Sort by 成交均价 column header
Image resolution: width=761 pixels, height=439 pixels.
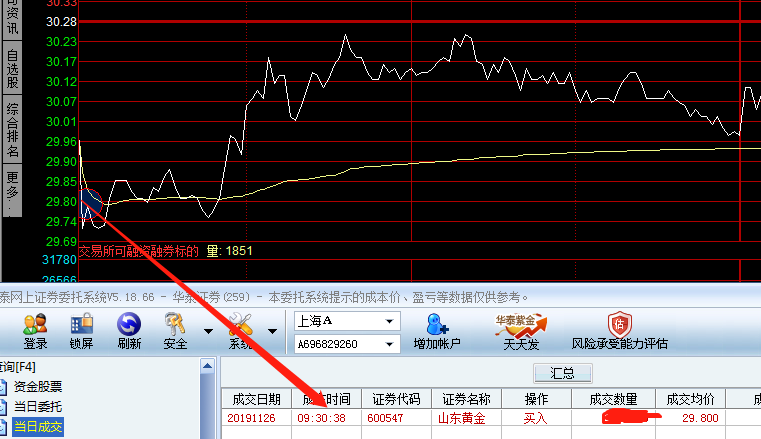click(x=690, y=399)
